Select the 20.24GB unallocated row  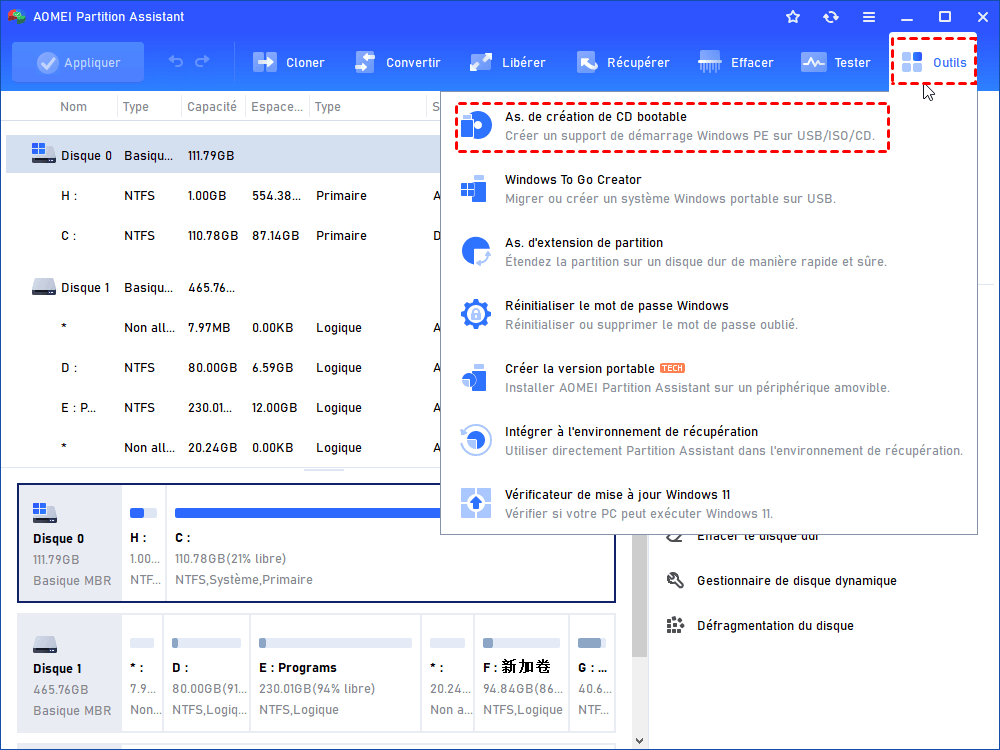[x=223, y=448]
